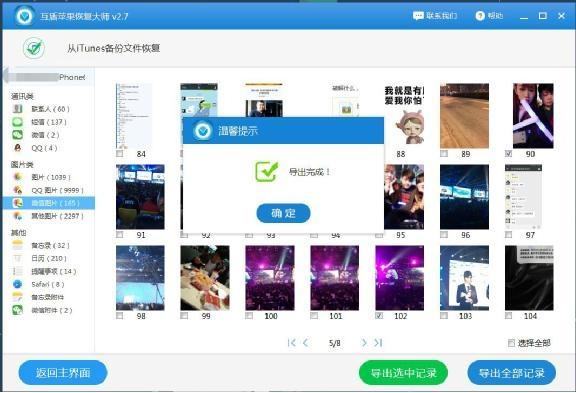Open the 图片 (1039) photos category
This screenshot has width=576, height=393.
click(x=41, y=177)
